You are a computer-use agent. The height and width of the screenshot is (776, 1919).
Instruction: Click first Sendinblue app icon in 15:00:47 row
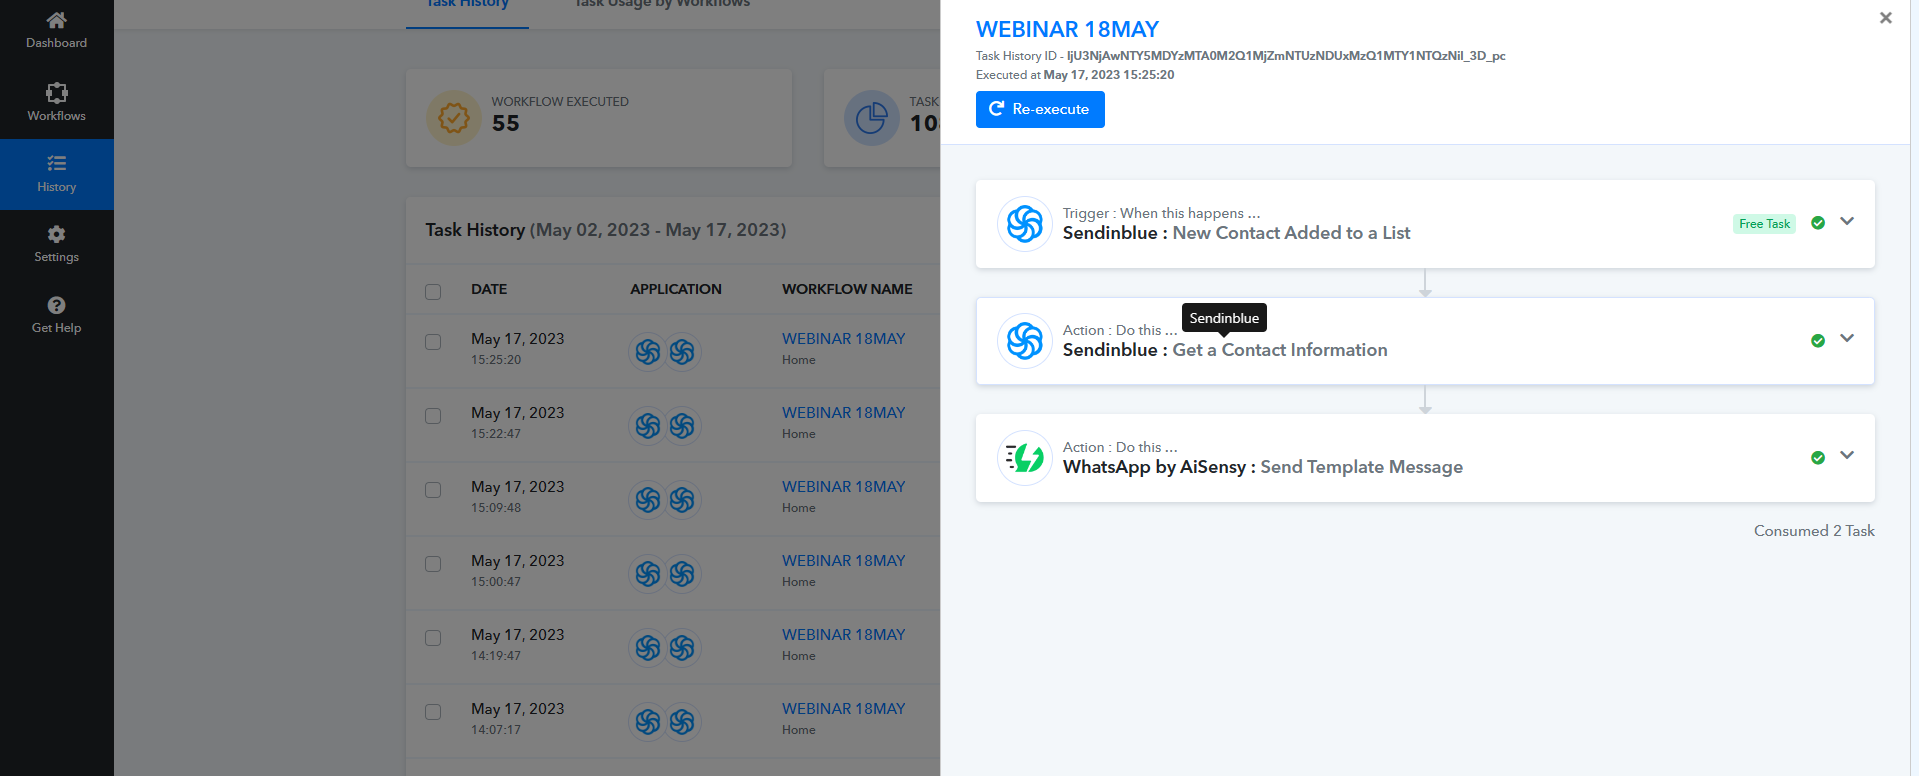(648, 574)
